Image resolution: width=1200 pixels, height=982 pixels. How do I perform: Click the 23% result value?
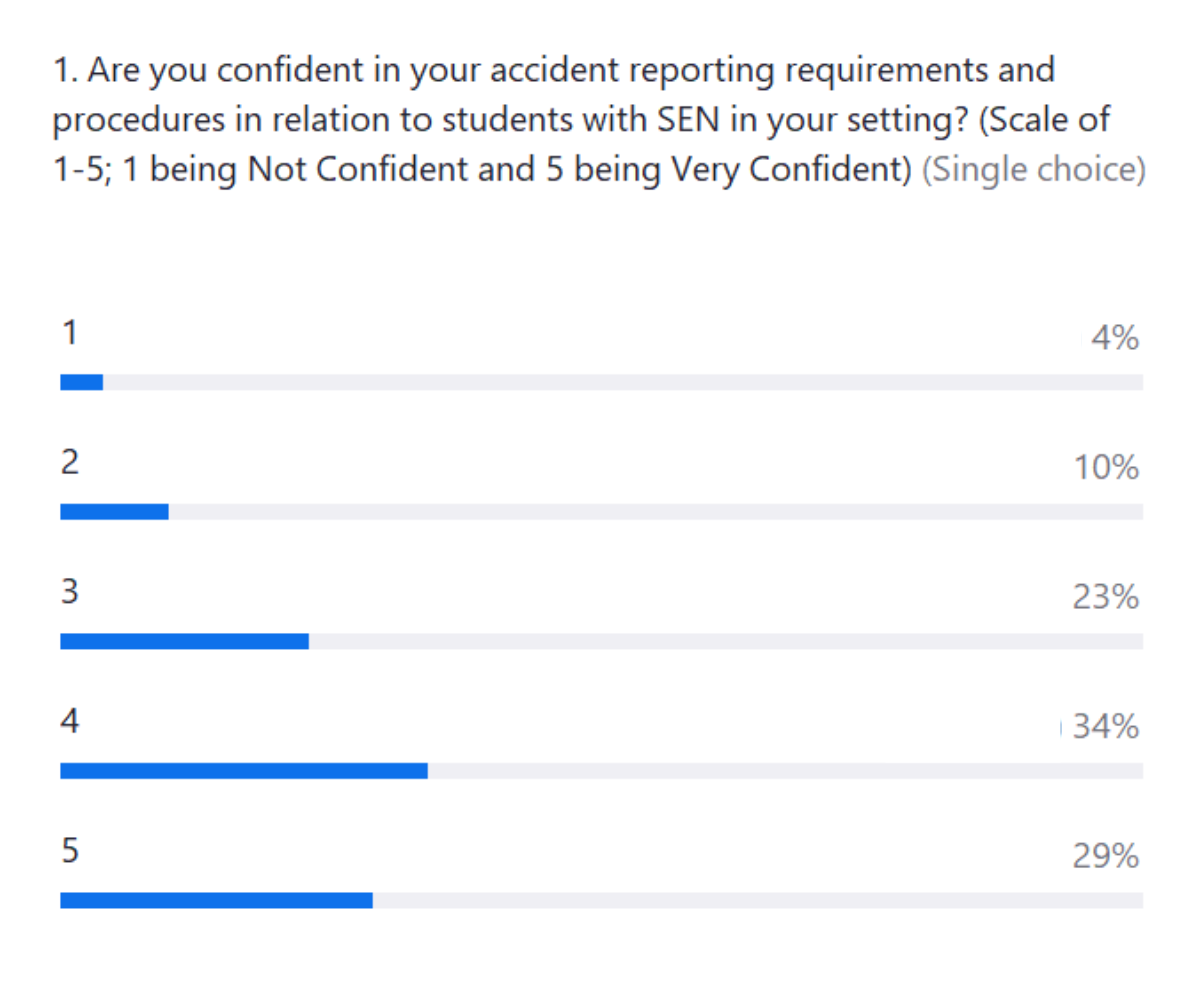(x=1106, y=598)
